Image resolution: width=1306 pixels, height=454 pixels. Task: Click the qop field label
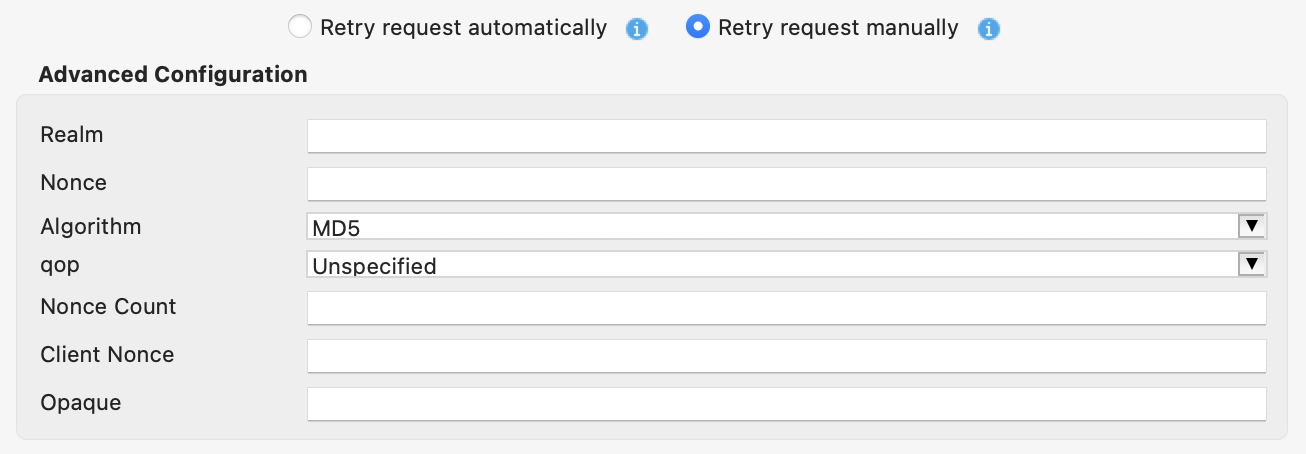pyautogui.click(x=60, y=265)
